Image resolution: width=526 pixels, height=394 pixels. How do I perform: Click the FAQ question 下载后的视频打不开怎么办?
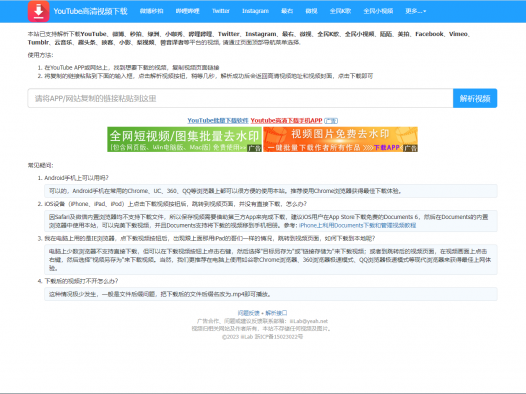[81, 281]
